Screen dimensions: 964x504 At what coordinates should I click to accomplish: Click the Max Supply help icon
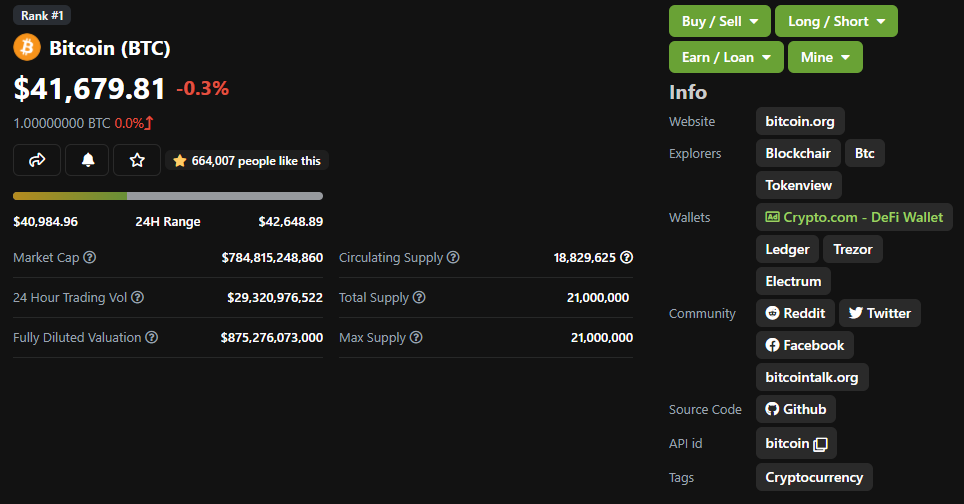pyautogui.click(x=416, y=337)
